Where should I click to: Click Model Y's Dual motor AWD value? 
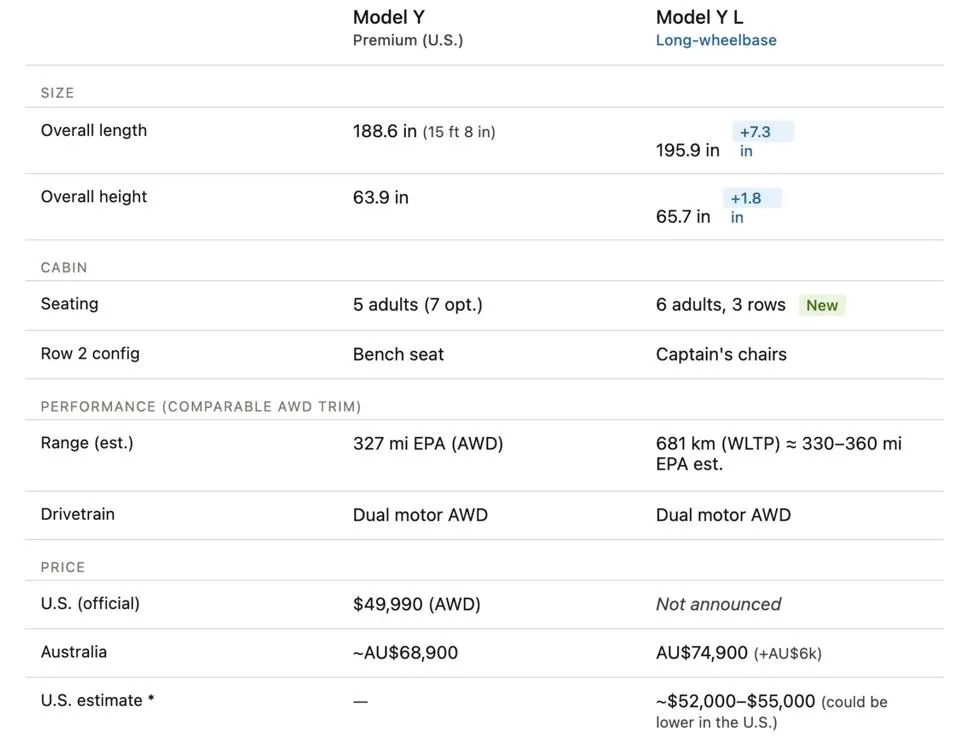tap(420, 516)
